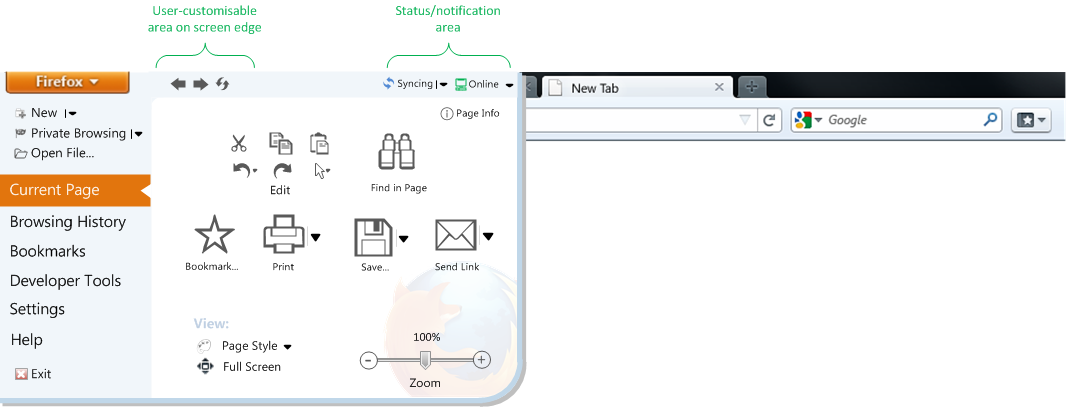
Task: Open the Syncing status dropdown arrow
Action: [443, 85]
